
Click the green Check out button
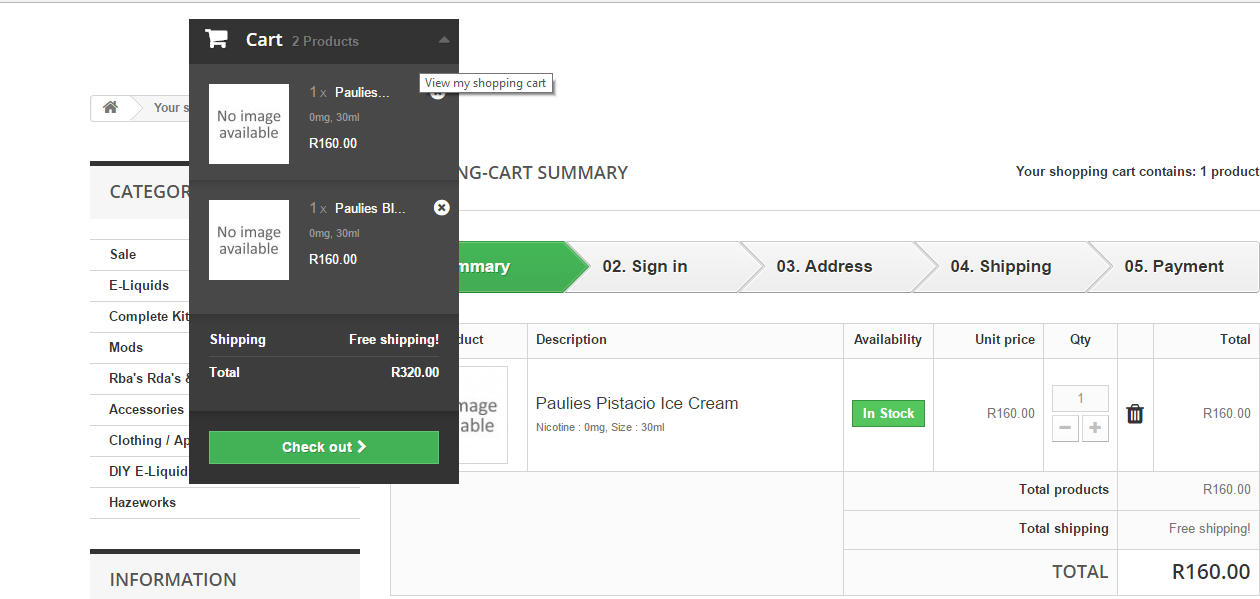[x=324, y=447]
